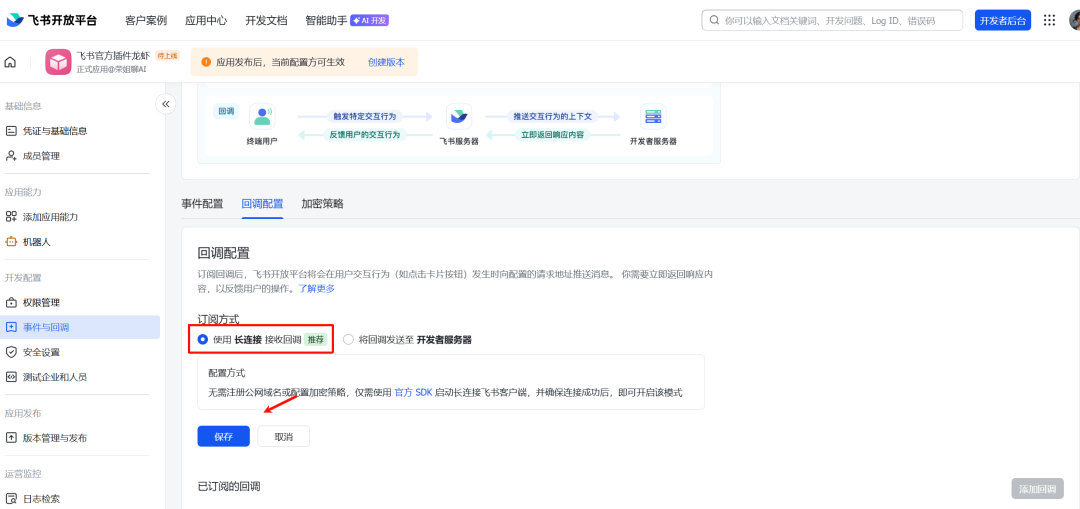Click the home icon in app header
1080x509 pixels.
10,62
